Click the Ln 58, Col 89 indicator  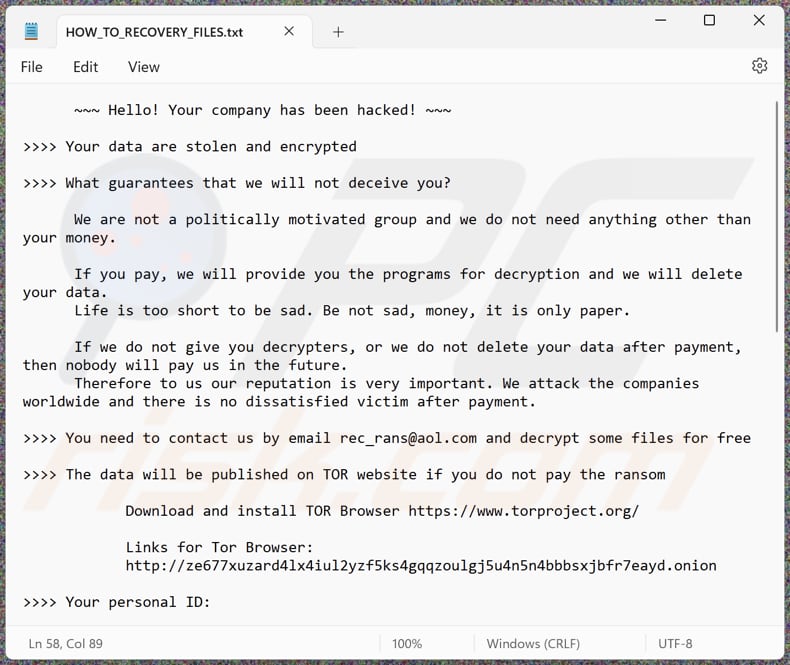coord(65,644)
